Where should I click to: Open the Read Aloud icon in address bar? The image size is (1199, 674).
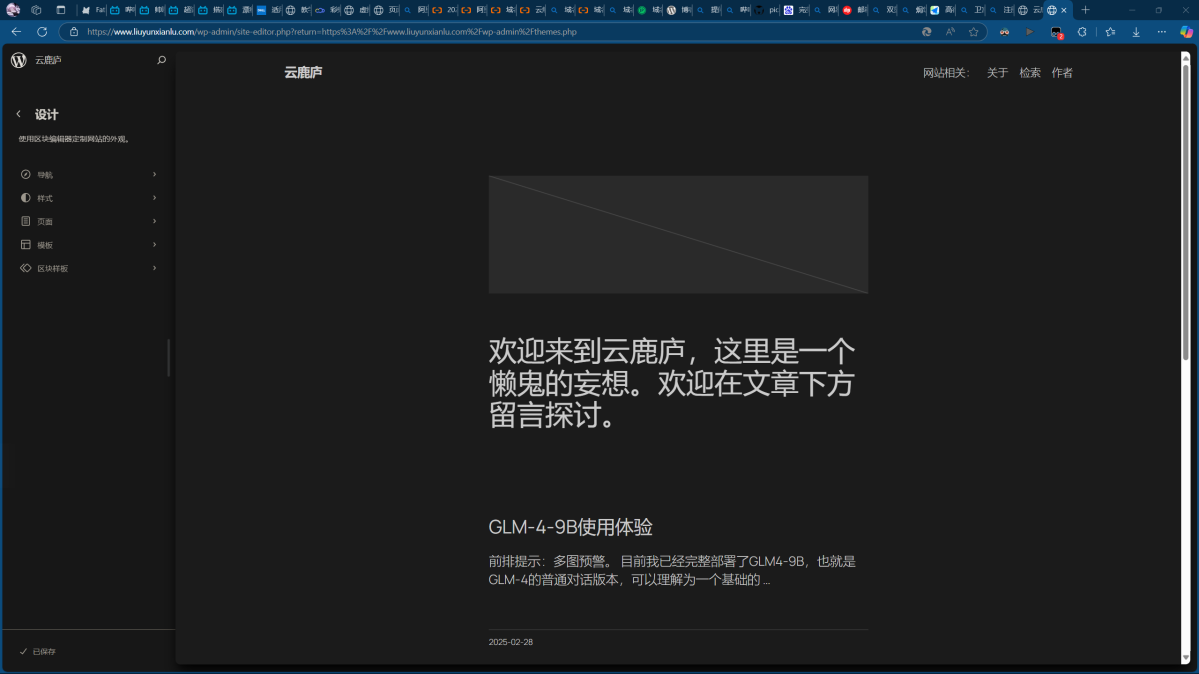pos(950,32)
